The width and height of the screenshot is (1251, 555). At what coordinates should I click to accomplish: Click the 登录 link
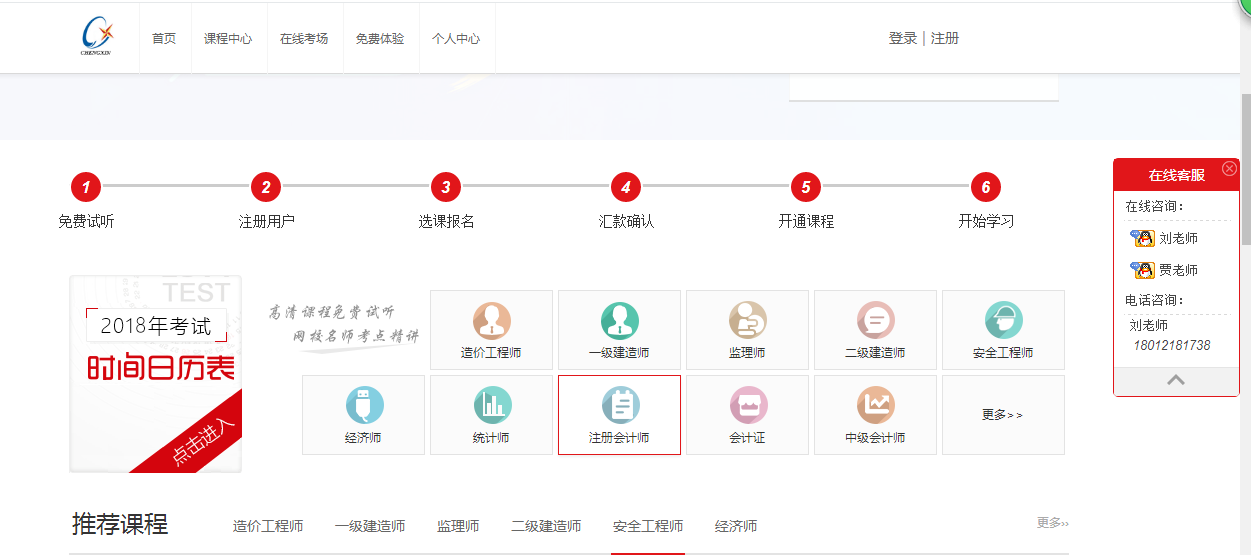(903, 38)
